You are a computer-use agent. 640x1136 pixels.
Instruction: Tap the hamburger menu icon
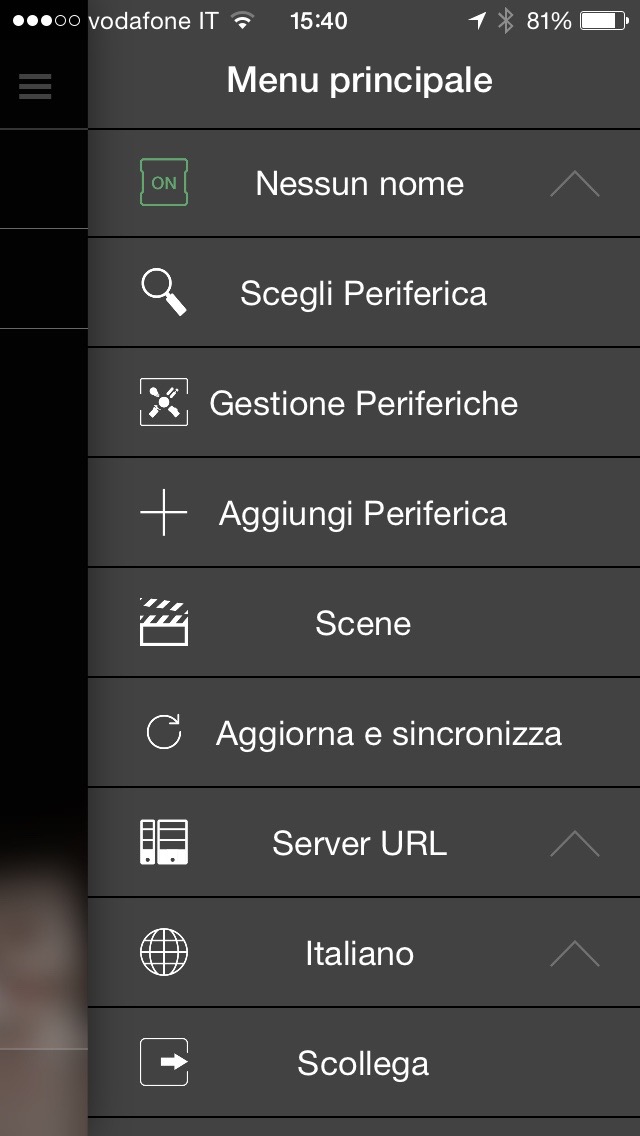[x=34, y=87]
